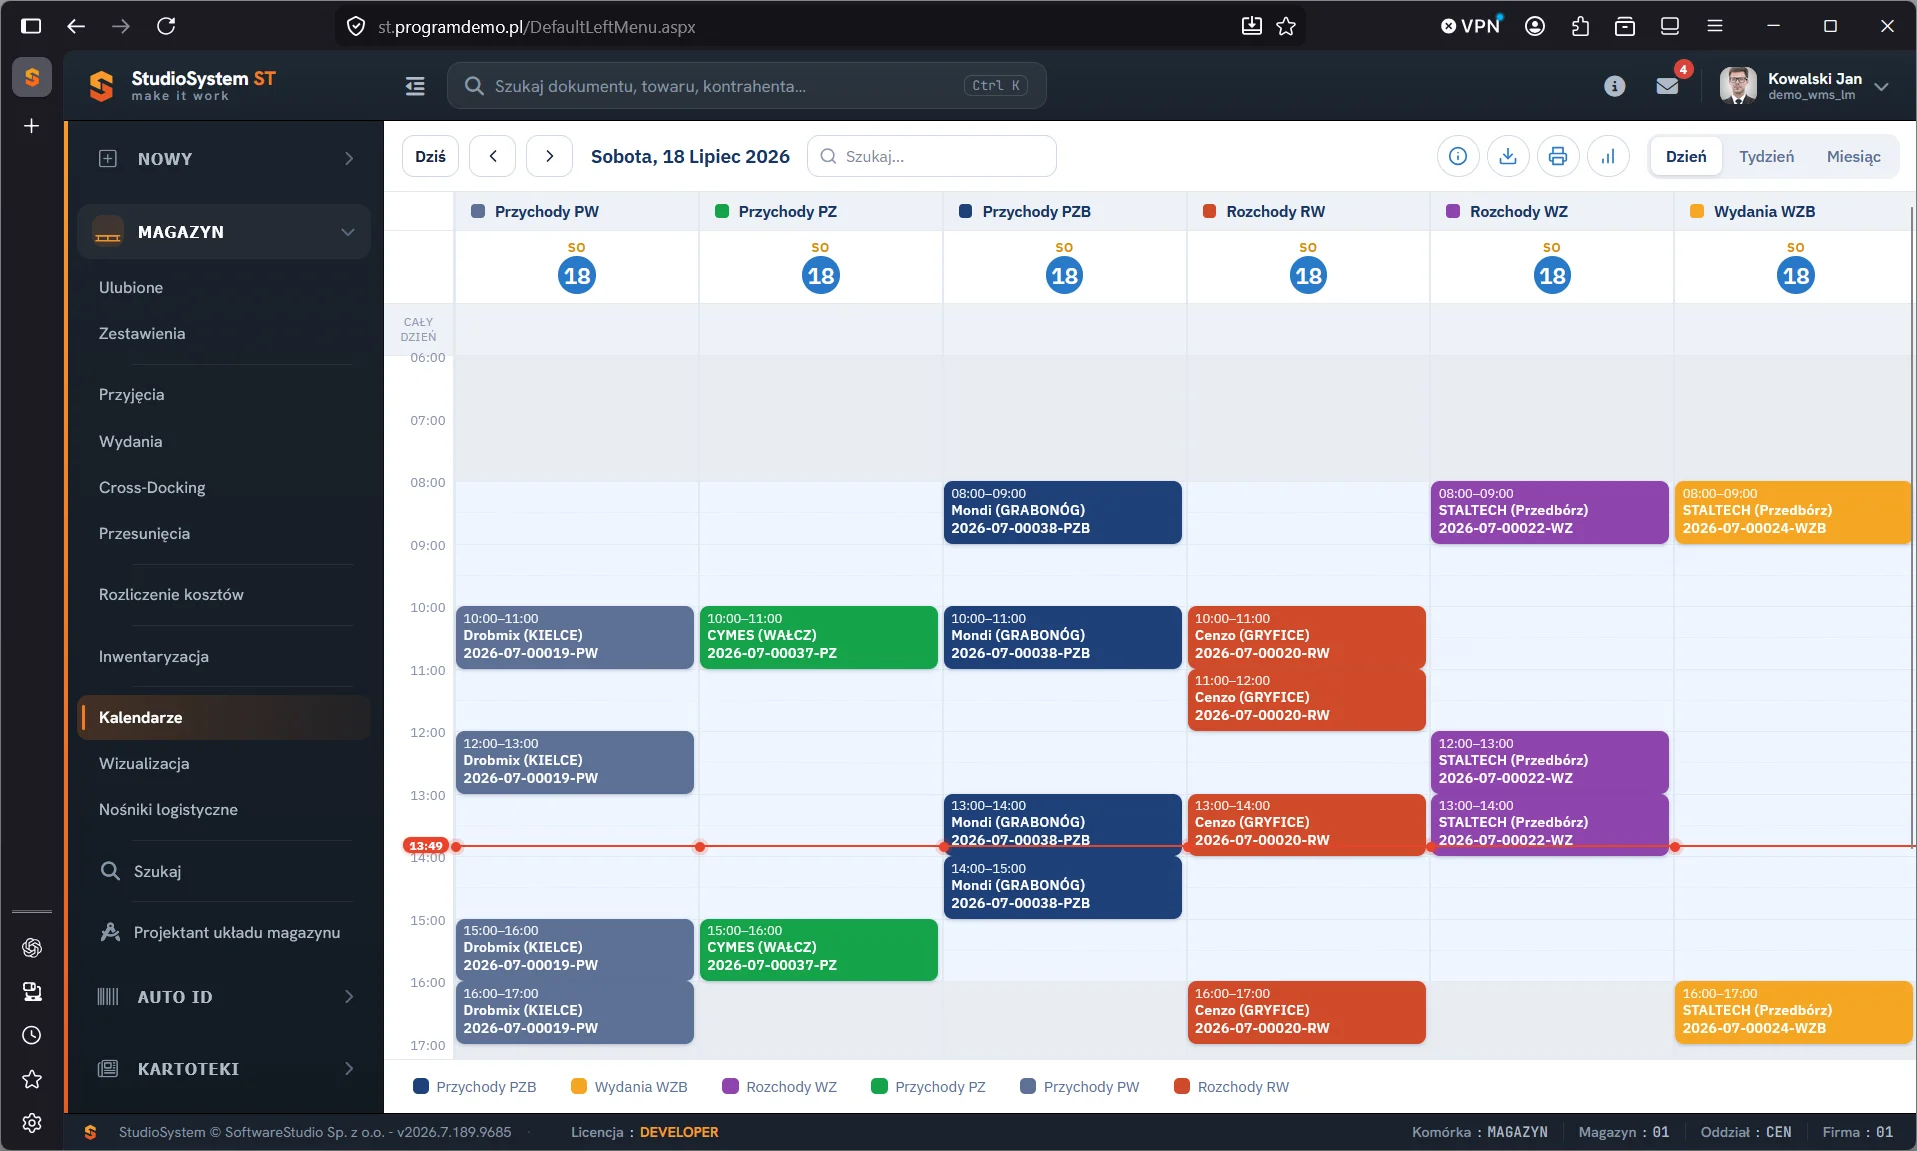Image resolution: width=1917 pixels, height=1151 pixels.
Task: Open the mail messages icon
Action: pyautogui.click(x=1667, y=86)
